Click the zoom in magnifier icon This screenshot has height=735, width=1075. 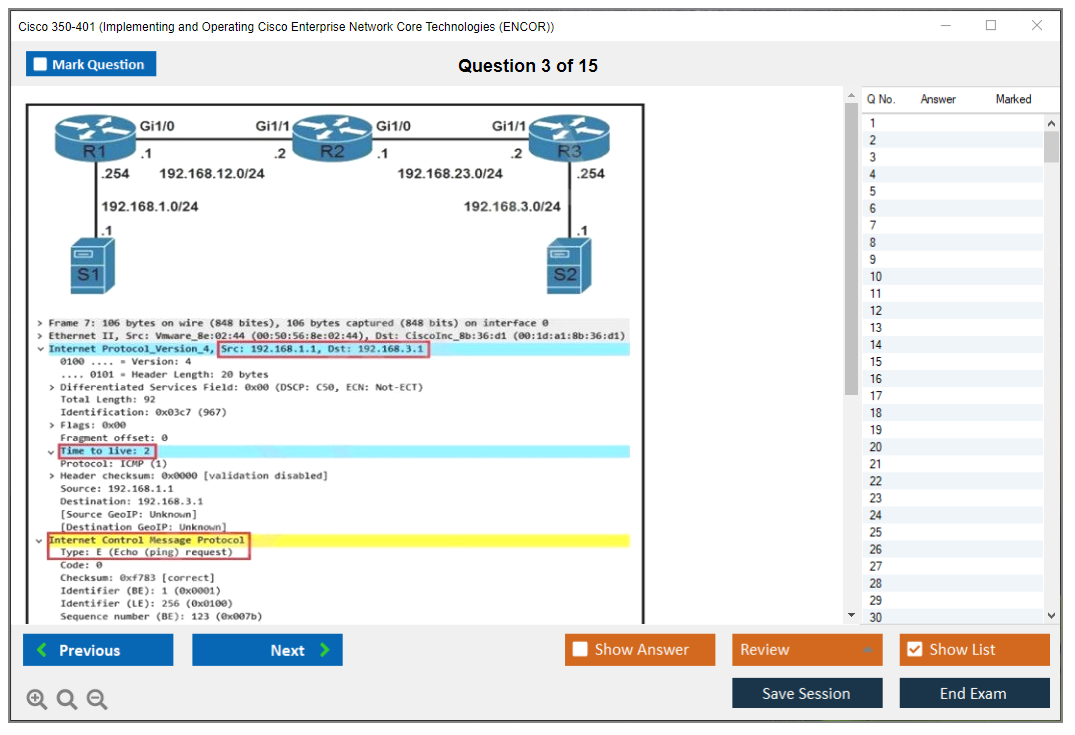[36, 699]
